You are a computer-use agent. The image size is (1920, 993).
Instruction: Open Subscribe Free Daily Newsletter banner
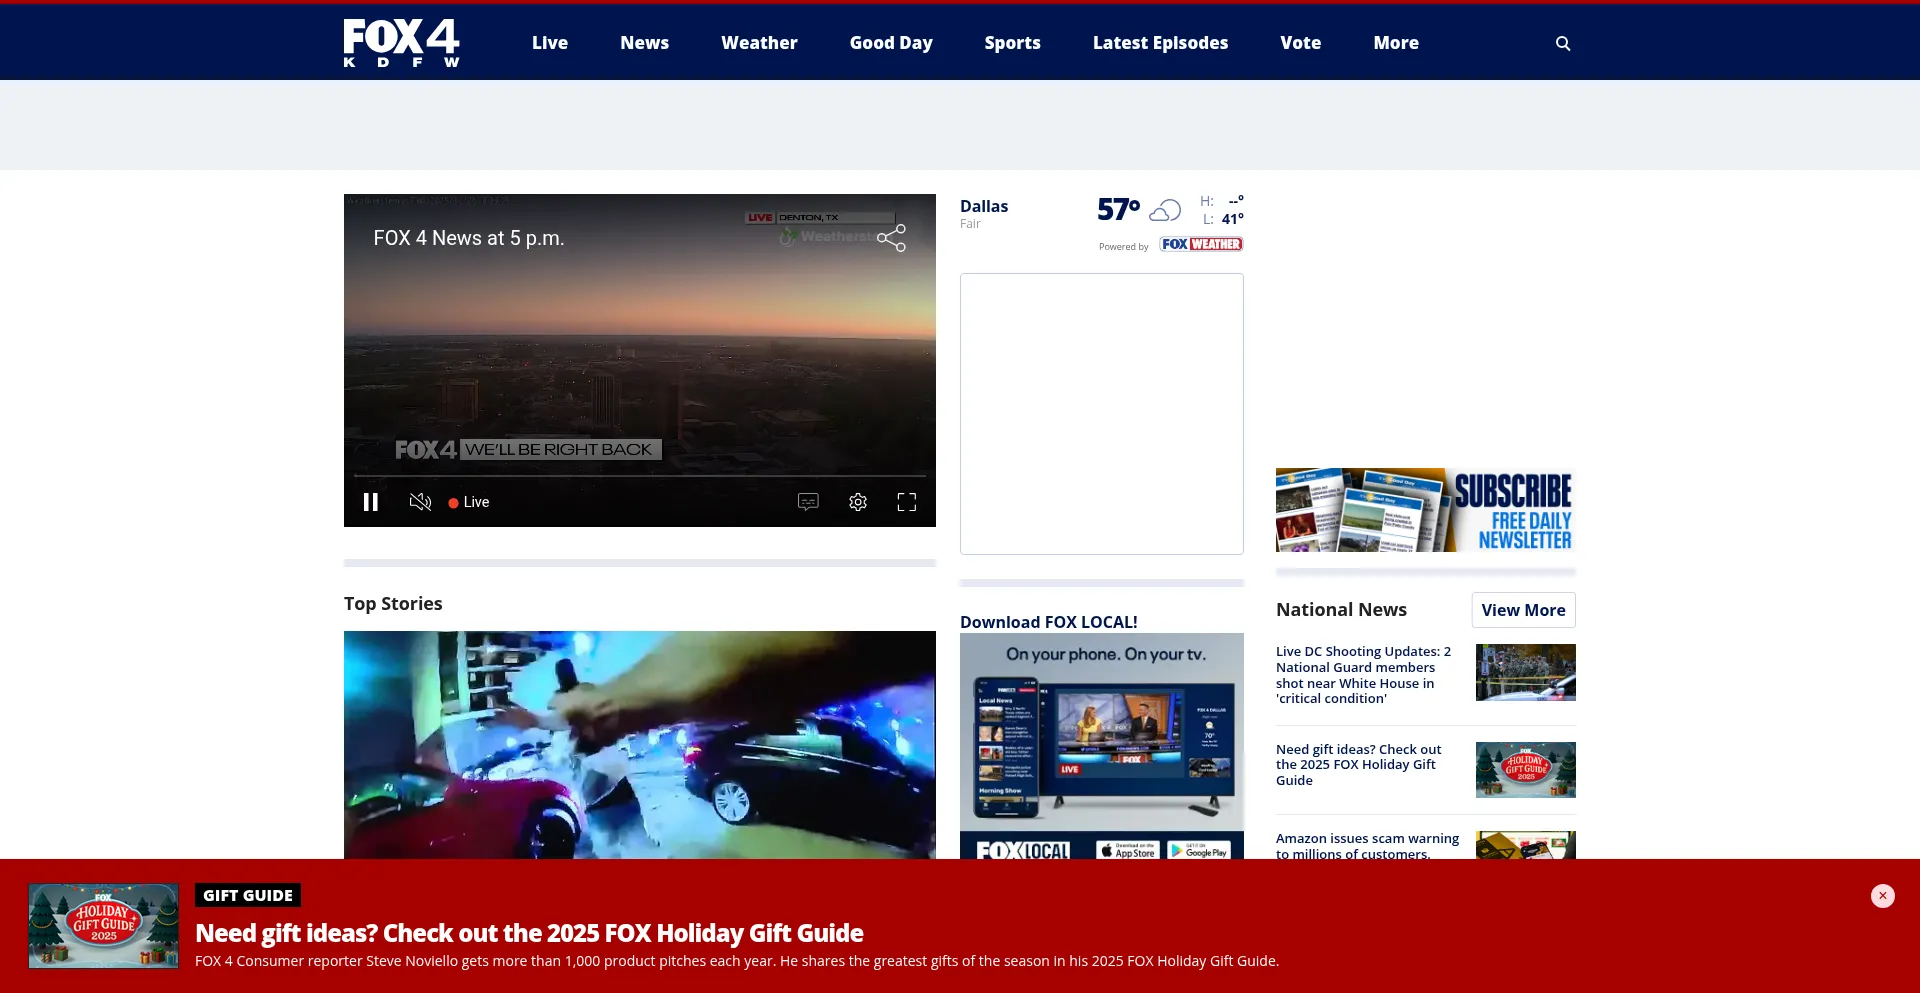(1425, 510)
